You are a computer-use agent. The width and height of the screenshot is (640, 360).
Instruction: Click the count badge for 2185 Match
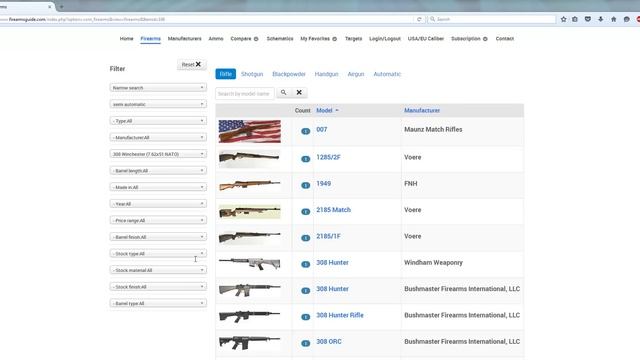point(305,211)
